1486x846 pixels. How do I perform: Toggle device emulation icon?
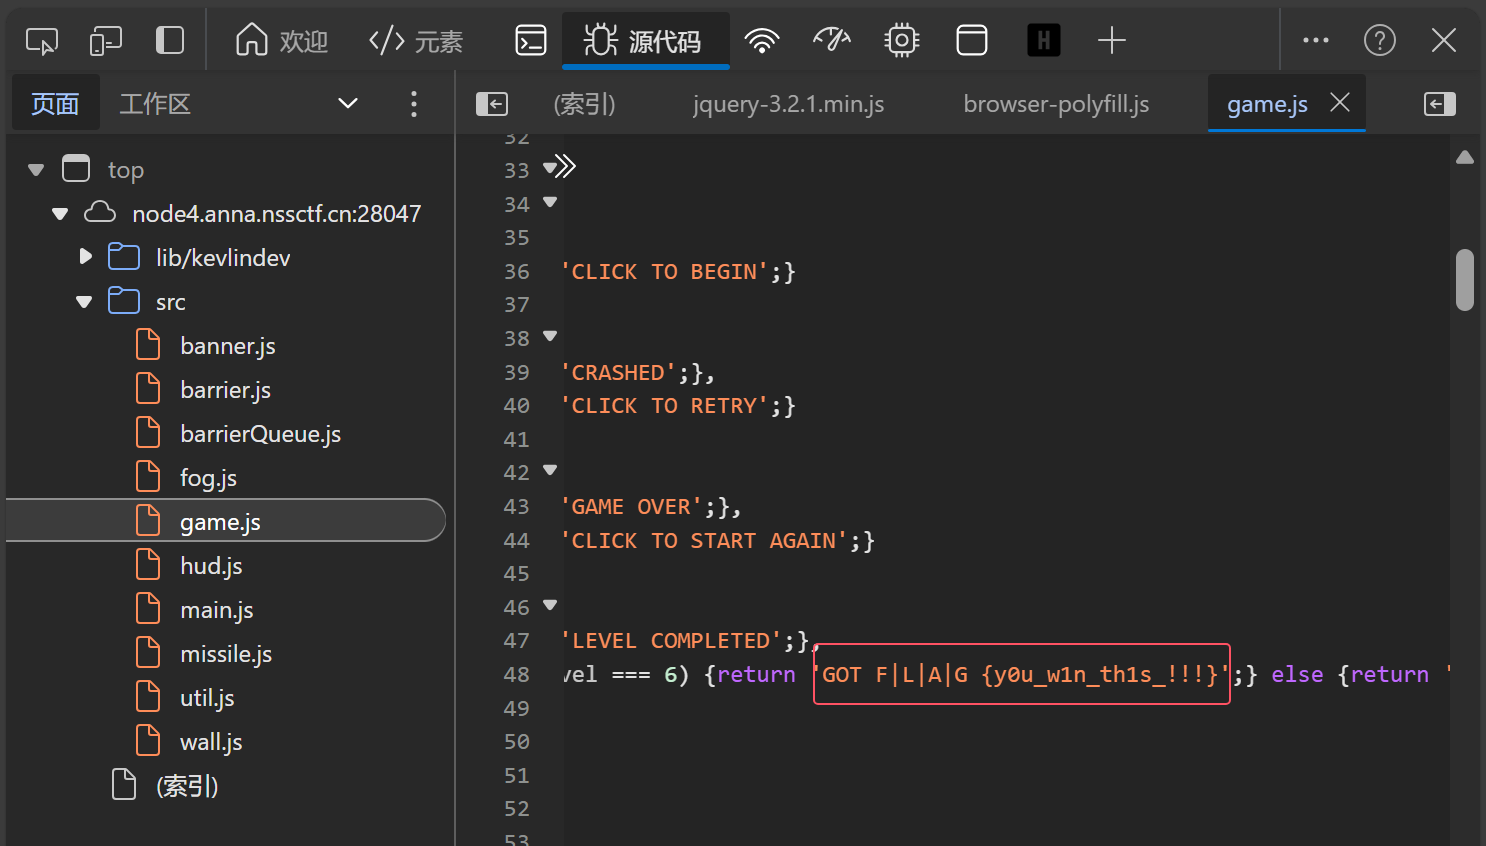[106, 41]
